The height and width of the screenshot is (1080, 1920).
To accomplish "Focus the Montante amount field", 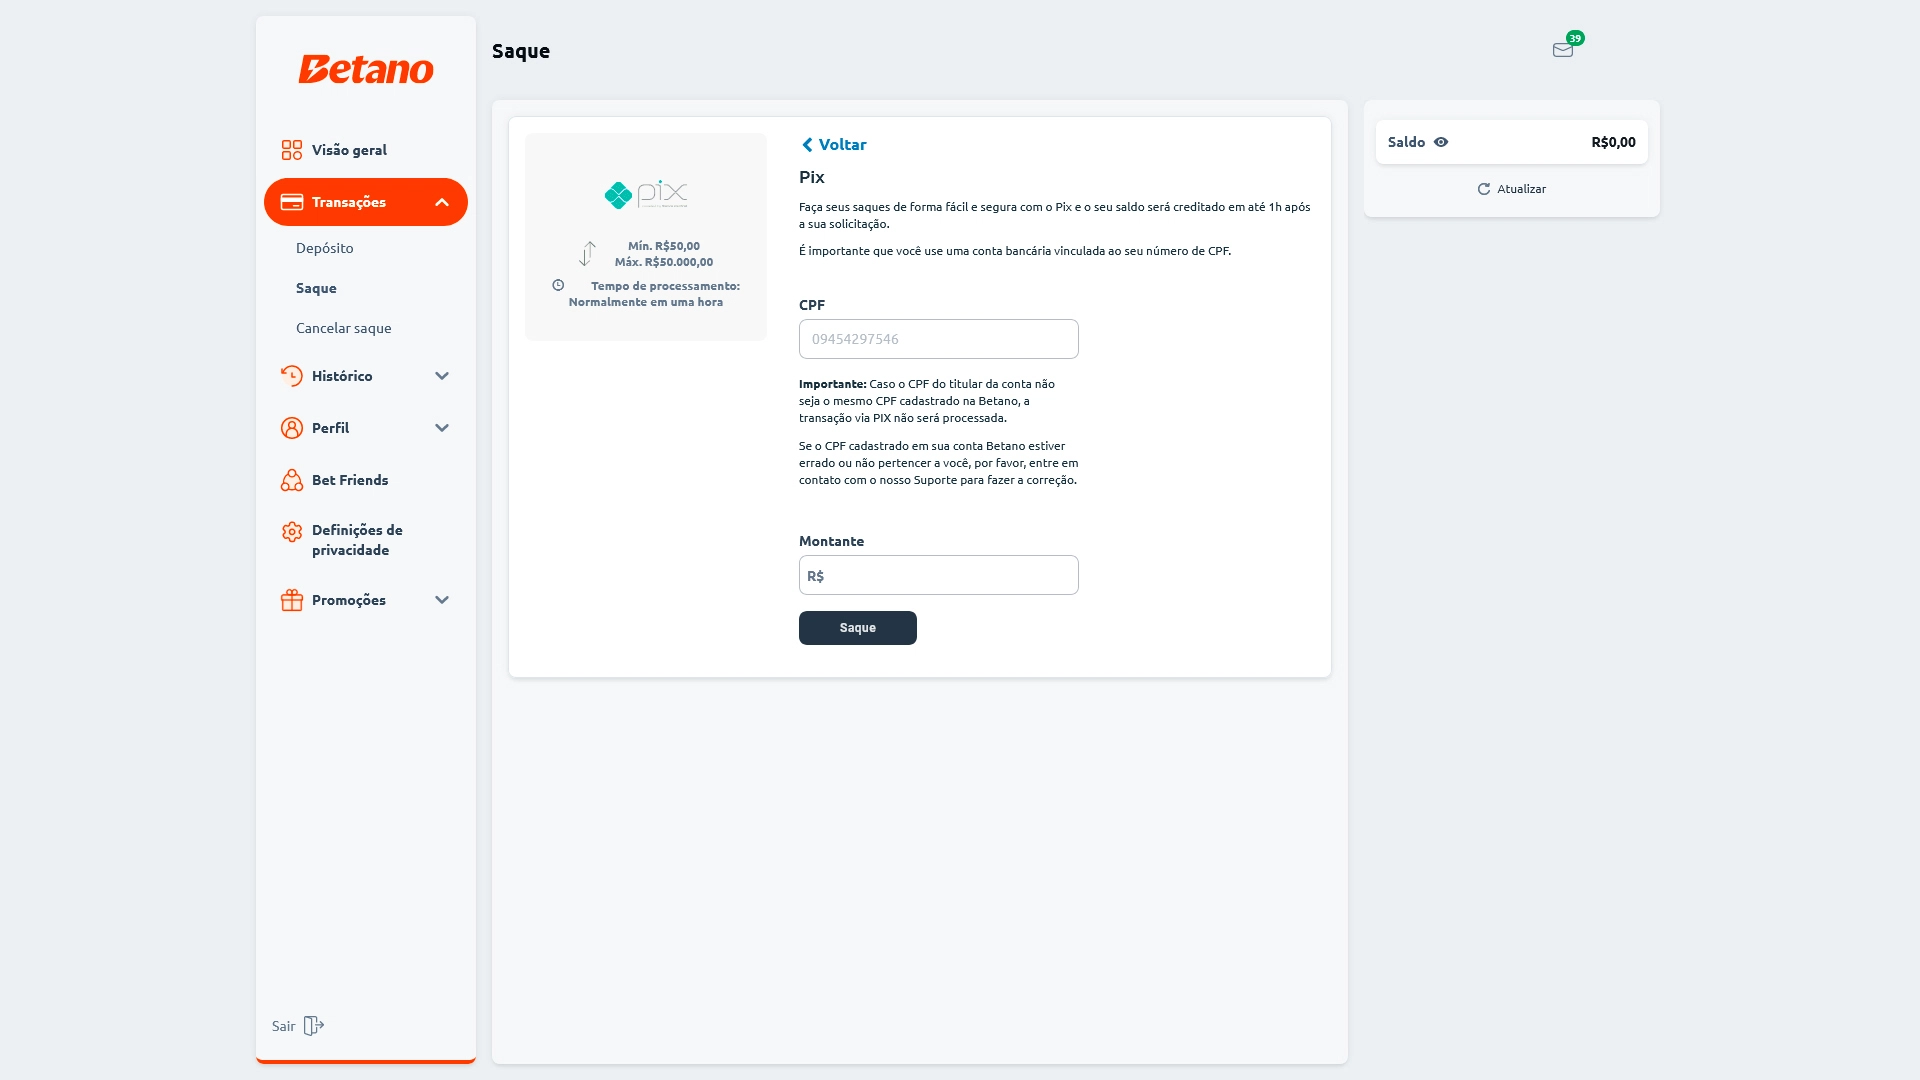I will pos(939,575).
